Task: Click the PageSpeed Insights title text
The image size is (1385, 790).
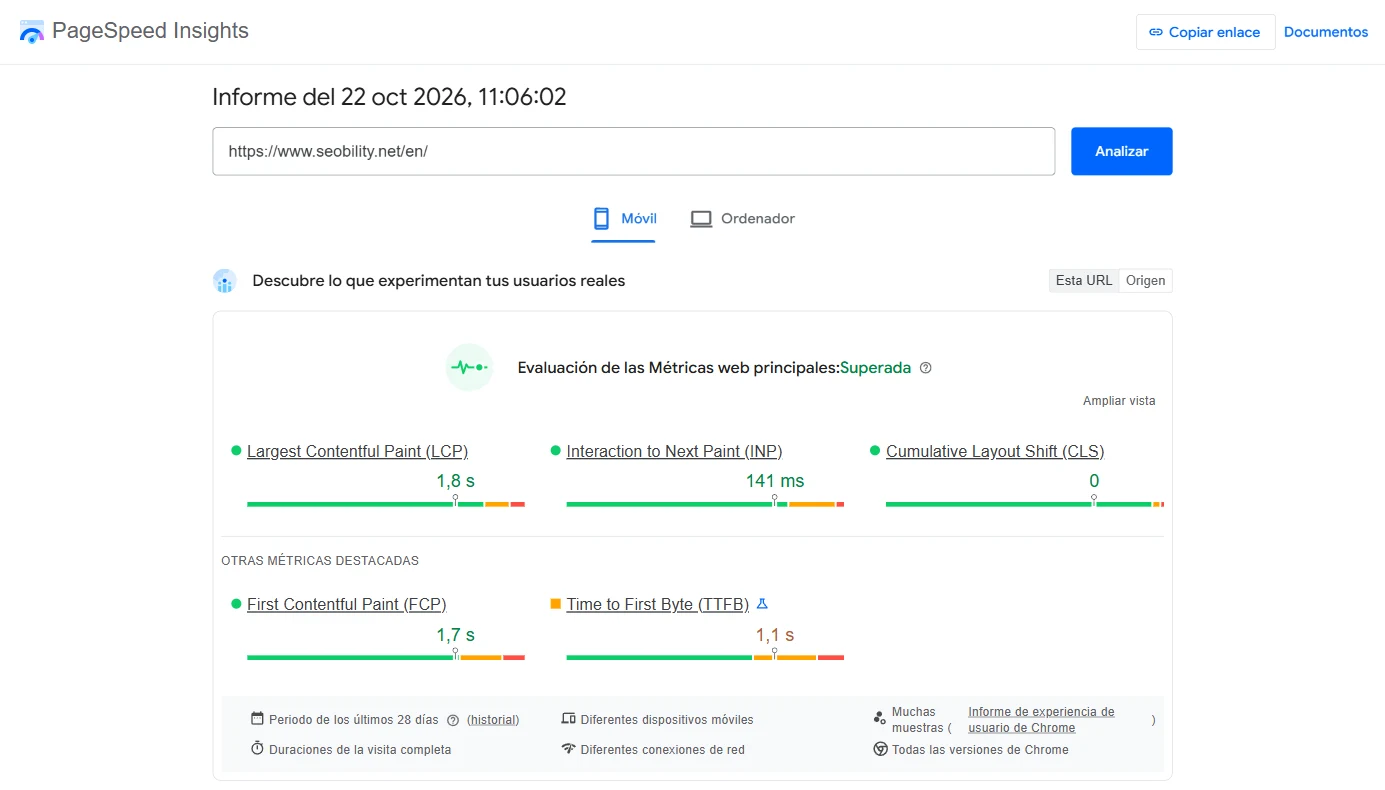Action: click(x=150, y=31)
